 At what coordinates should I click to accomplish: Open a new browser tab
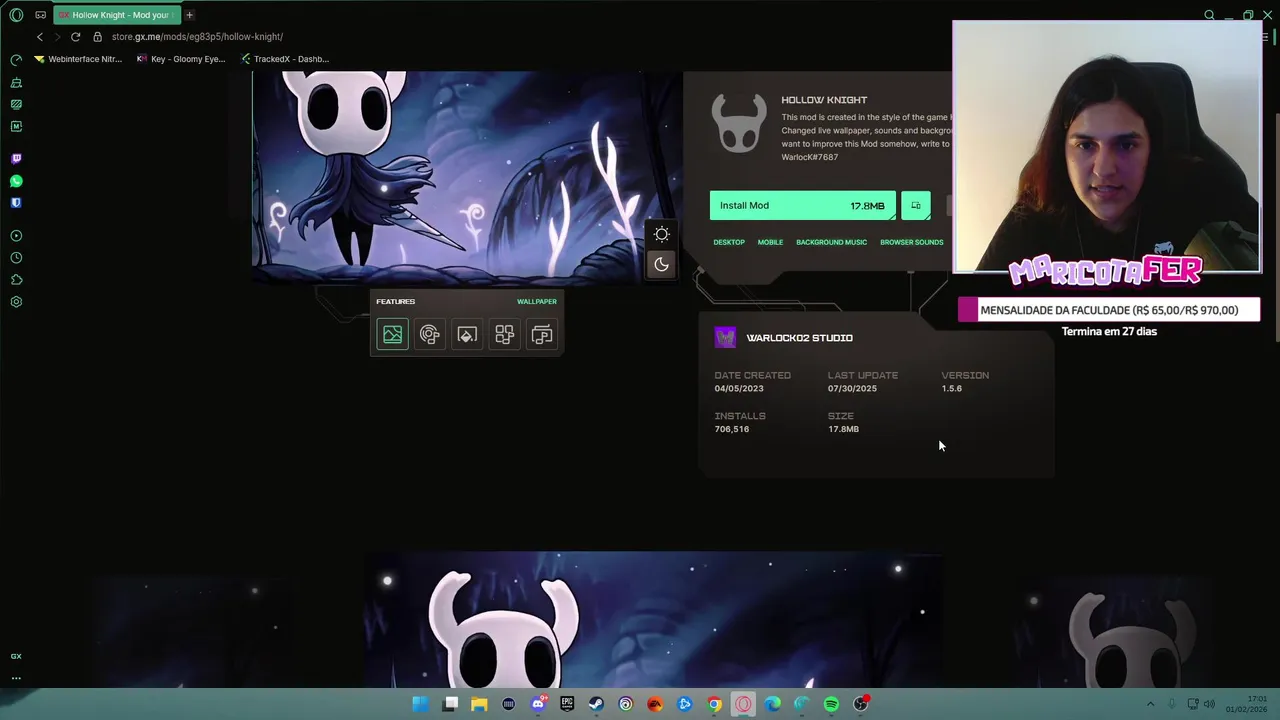[x=189, y=15]
